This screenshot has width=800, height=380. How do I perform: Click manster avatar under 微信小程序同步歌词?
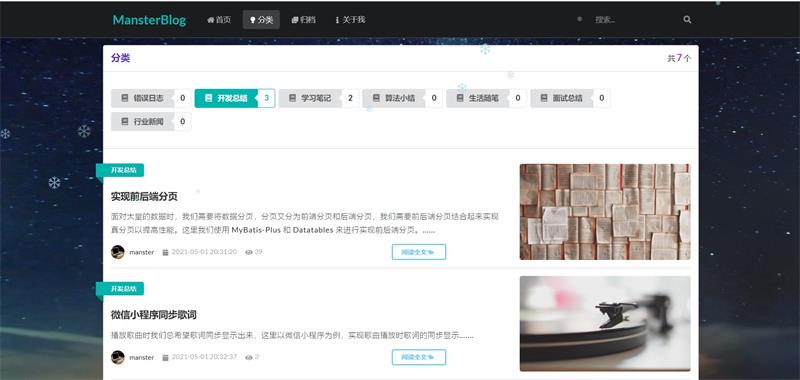118,357
